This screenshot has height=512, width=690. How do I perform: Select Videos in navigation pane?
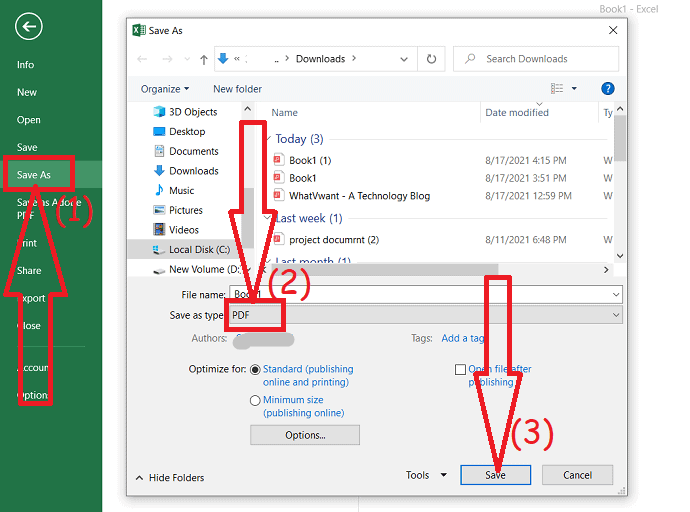[184, 230]
